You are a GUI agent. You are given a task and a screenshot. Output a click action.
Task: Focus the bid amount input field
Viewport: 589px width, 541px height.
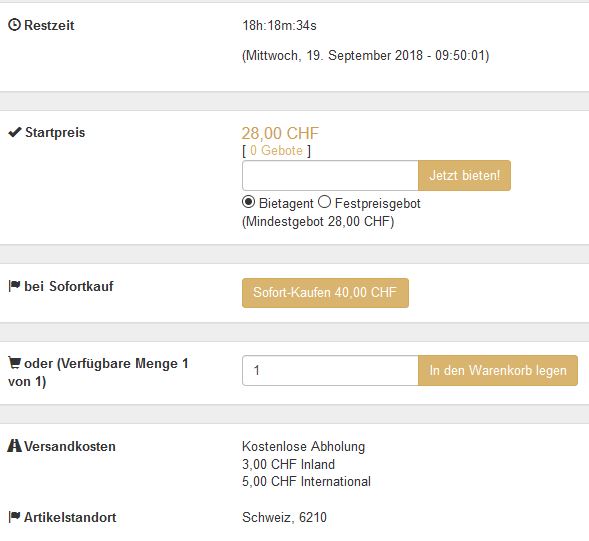point(330,175)
